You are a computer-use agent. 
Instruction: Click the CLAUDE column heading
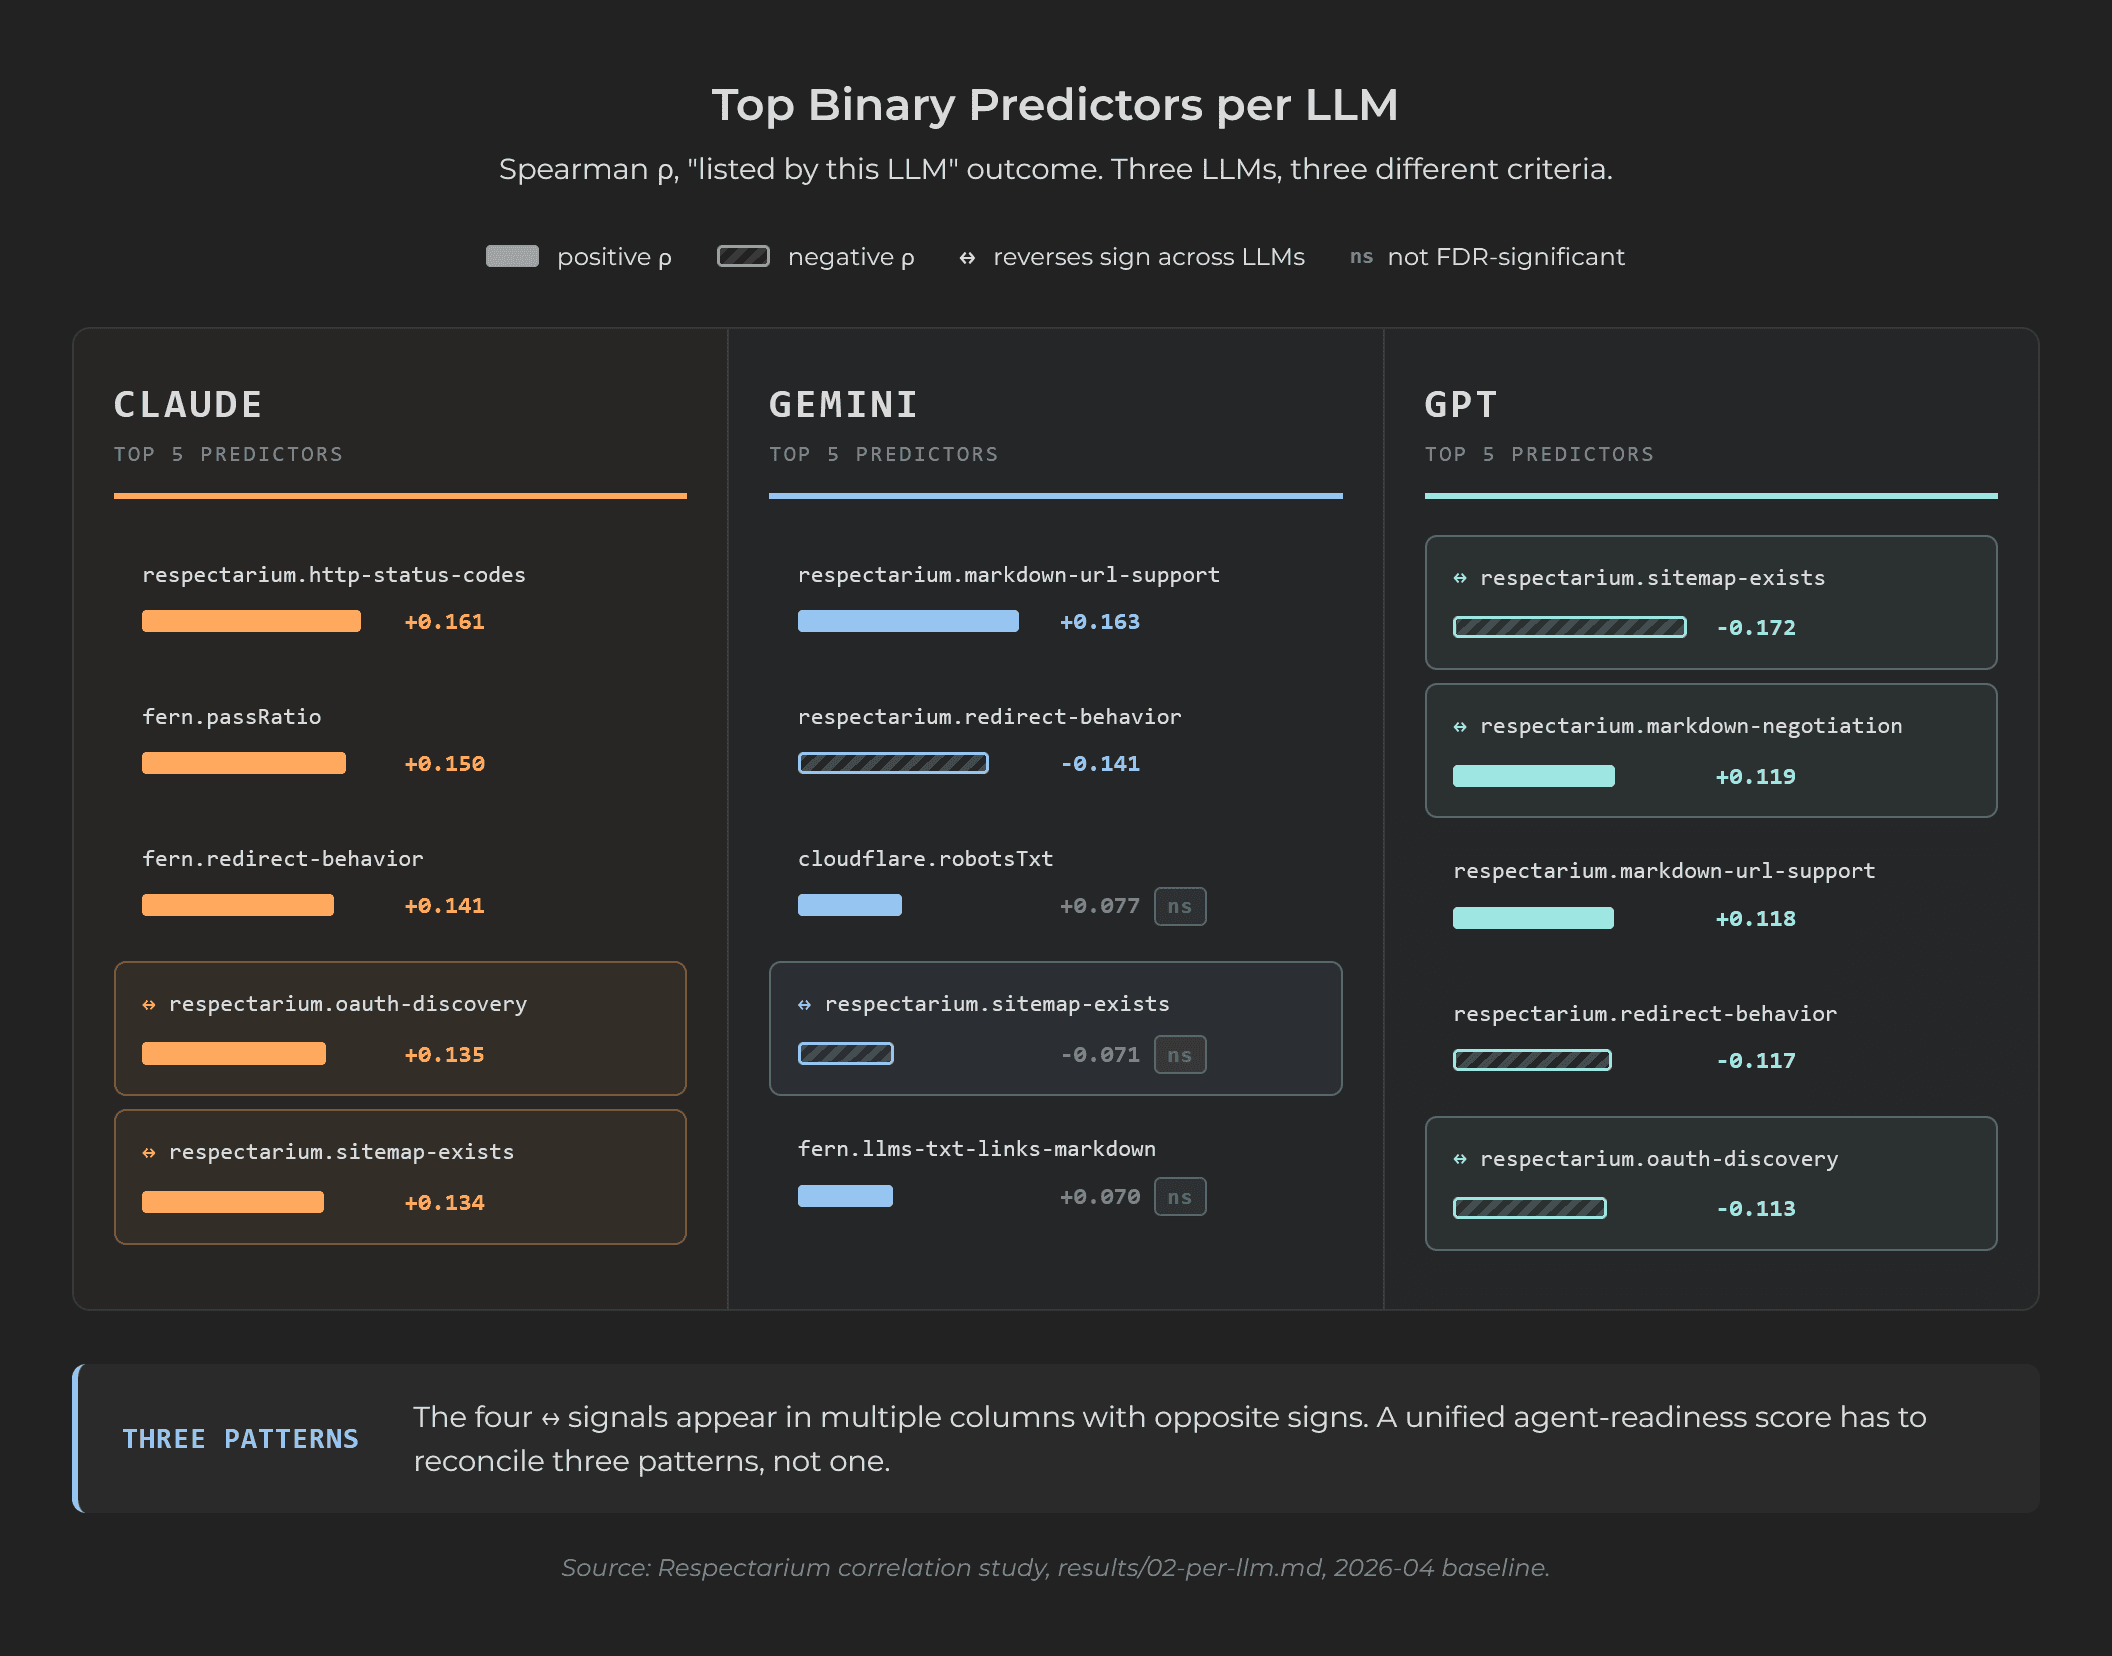(188, 405)
